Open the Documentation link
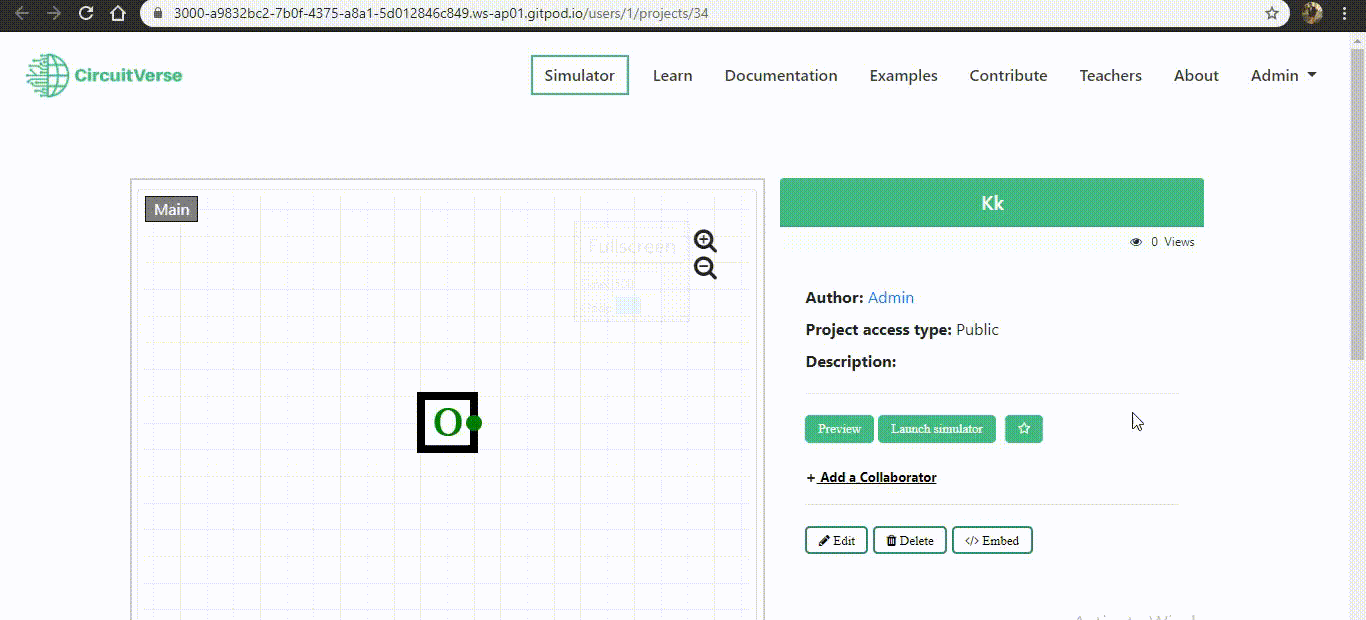 pyautogui.click(x=781, y=76)
